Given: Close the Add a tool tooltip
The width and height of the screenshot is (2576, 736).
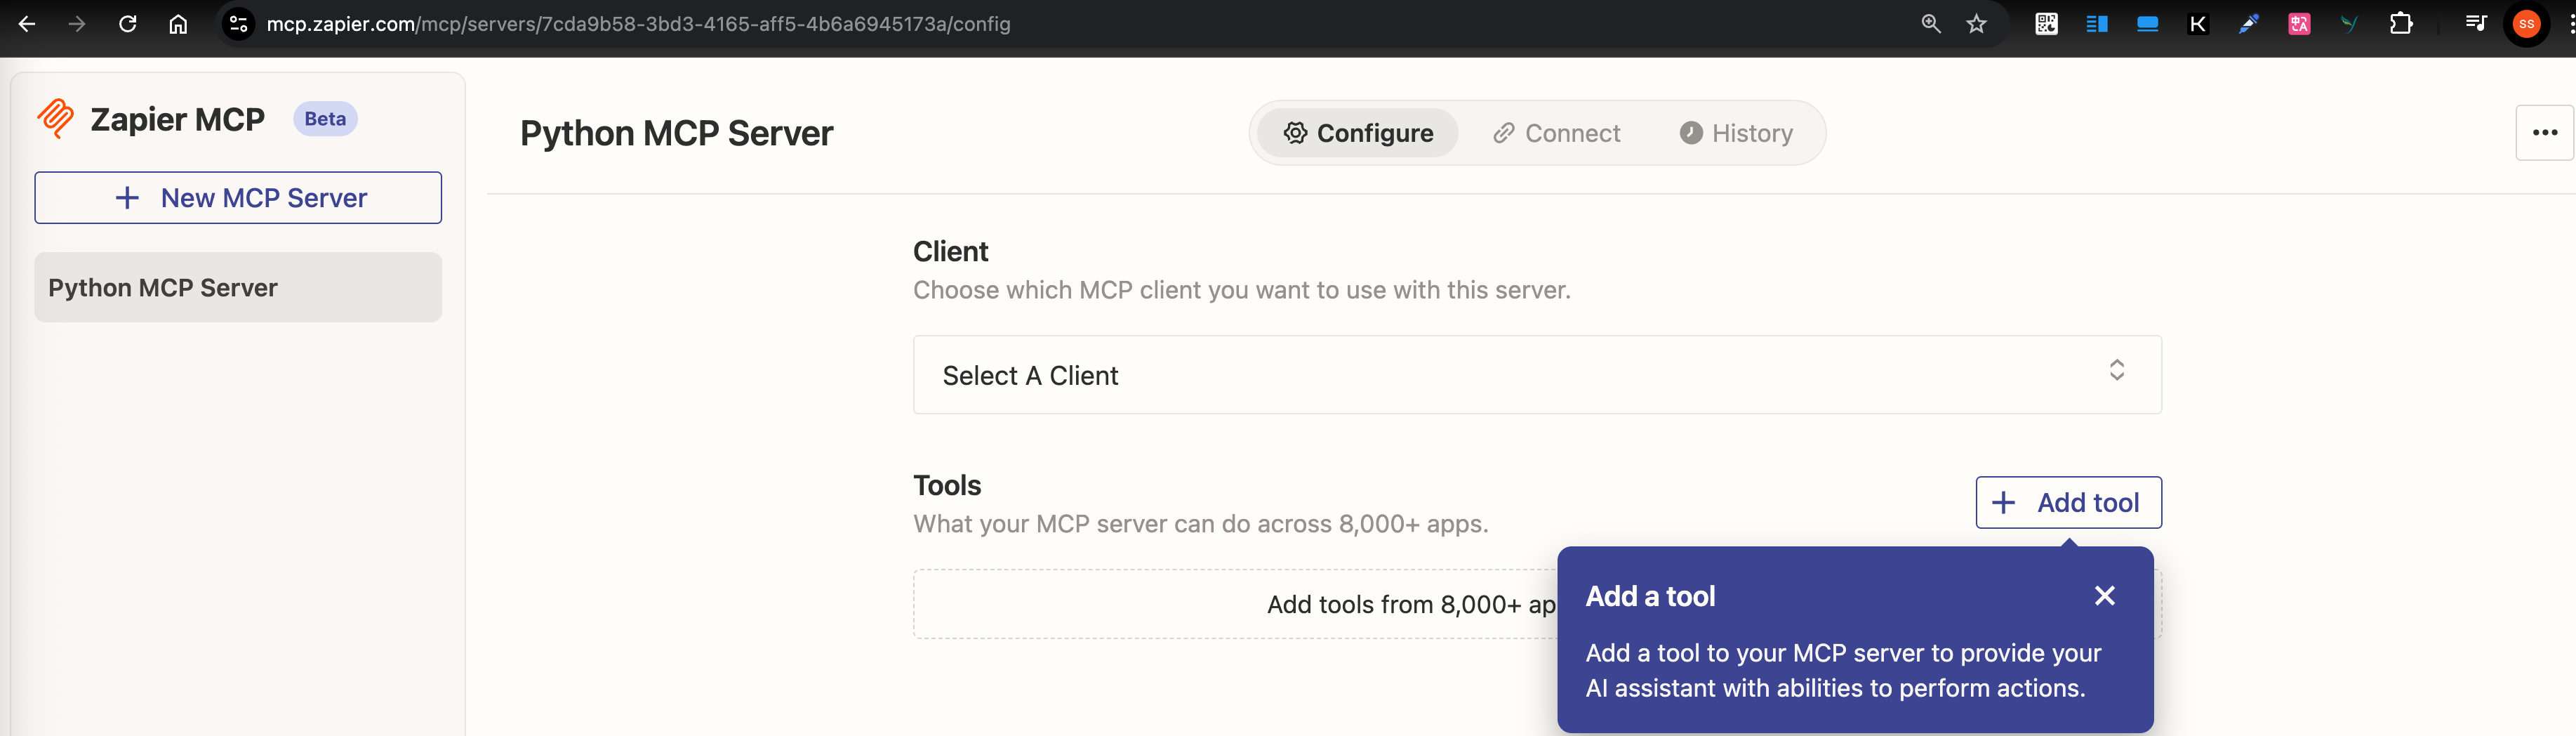Looking at the screenshot, I should coord(2104,596).
